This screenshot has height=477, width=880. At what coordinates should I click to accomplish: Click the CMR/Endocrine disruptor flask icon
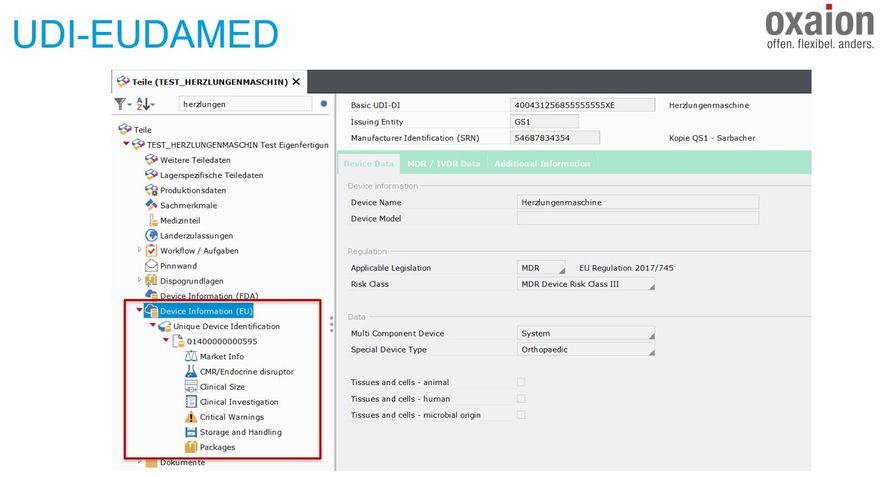coord(191,371)
